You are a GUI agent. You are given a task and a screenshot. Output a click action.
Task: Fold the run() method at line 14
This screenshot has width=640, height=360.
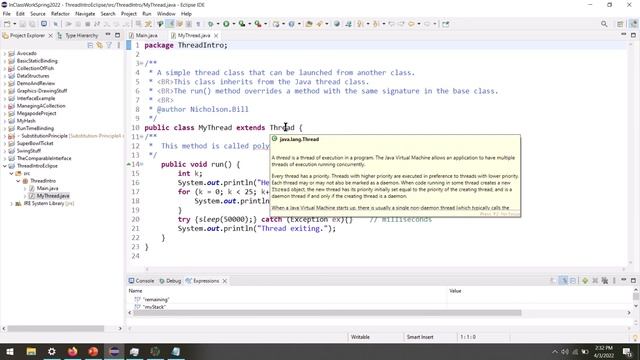pos(142,164)
